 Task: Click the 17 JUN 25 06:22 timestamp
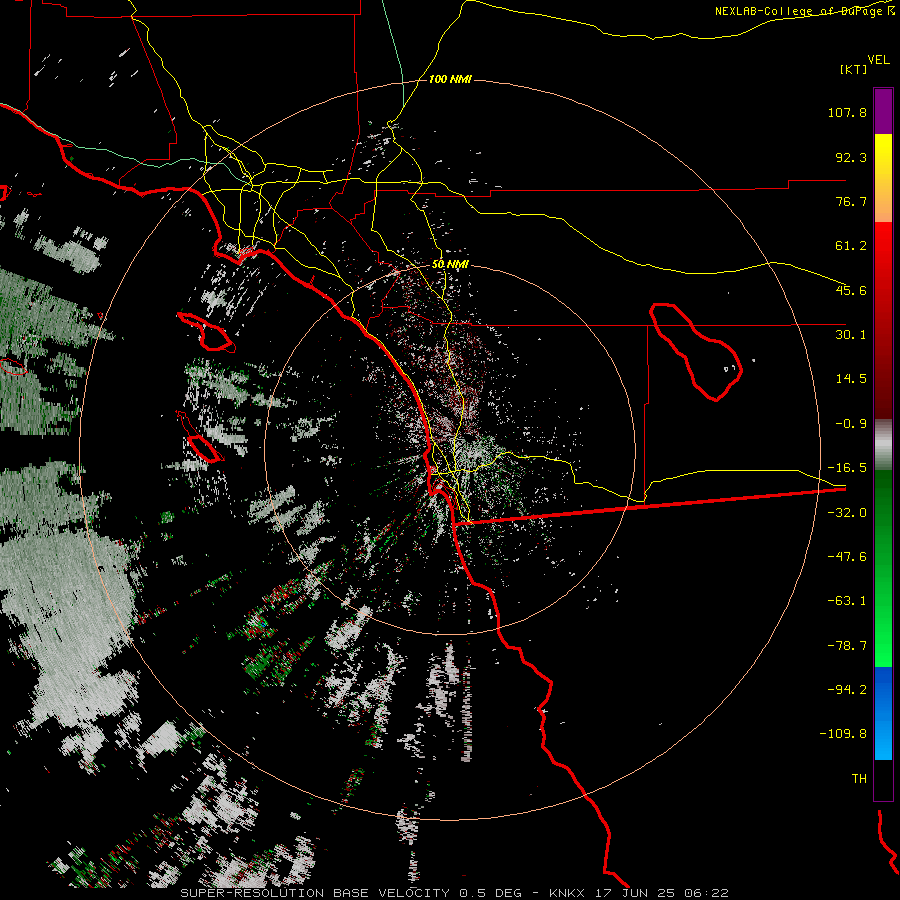point(663,893)
